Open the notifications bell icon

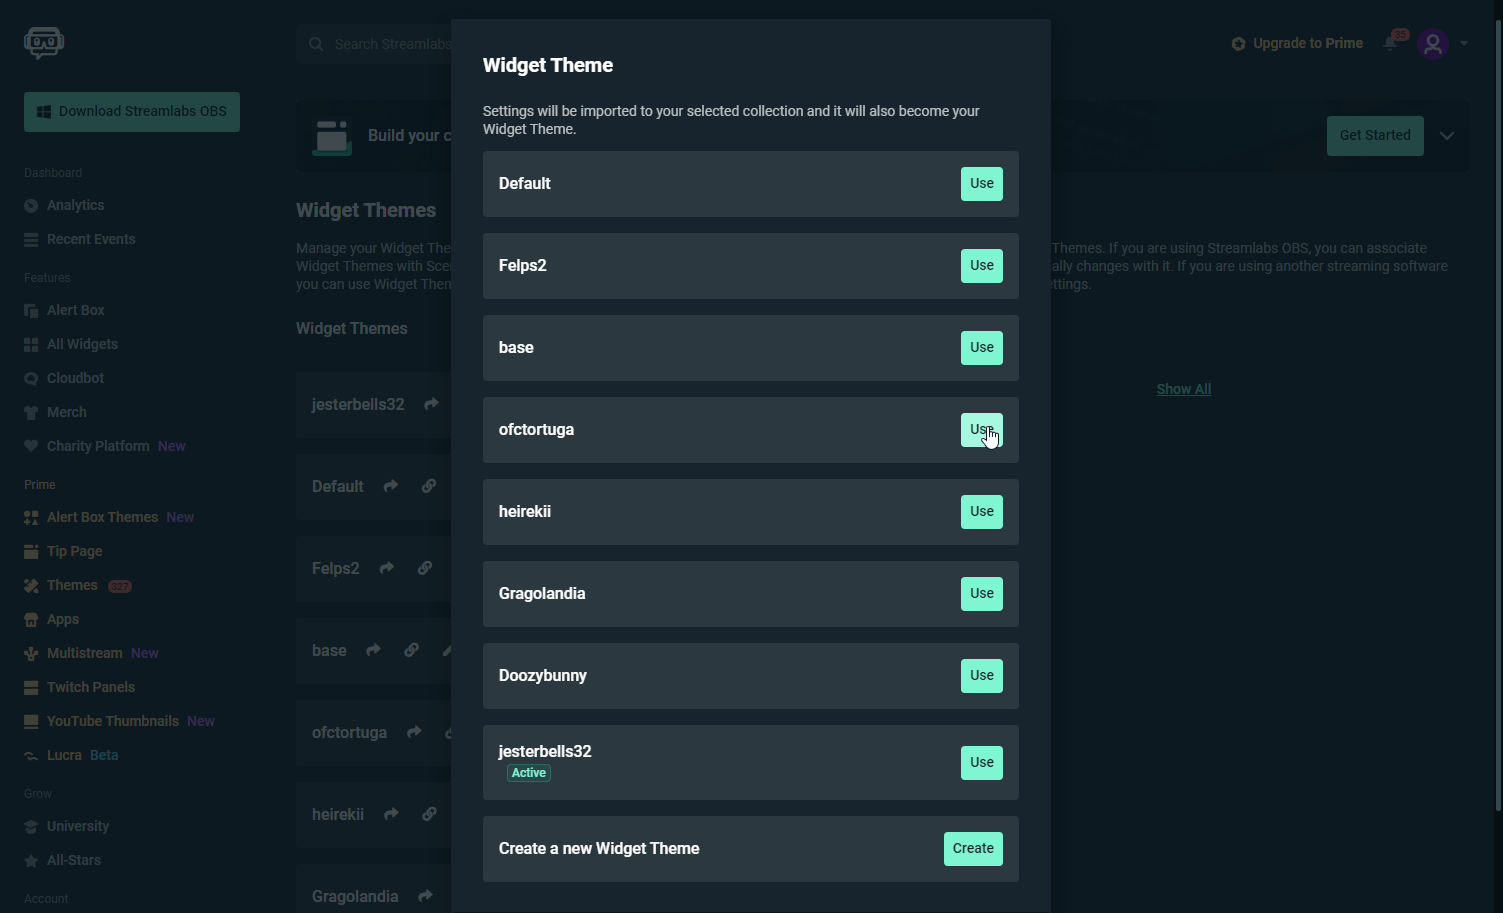tap(1390, 43)
